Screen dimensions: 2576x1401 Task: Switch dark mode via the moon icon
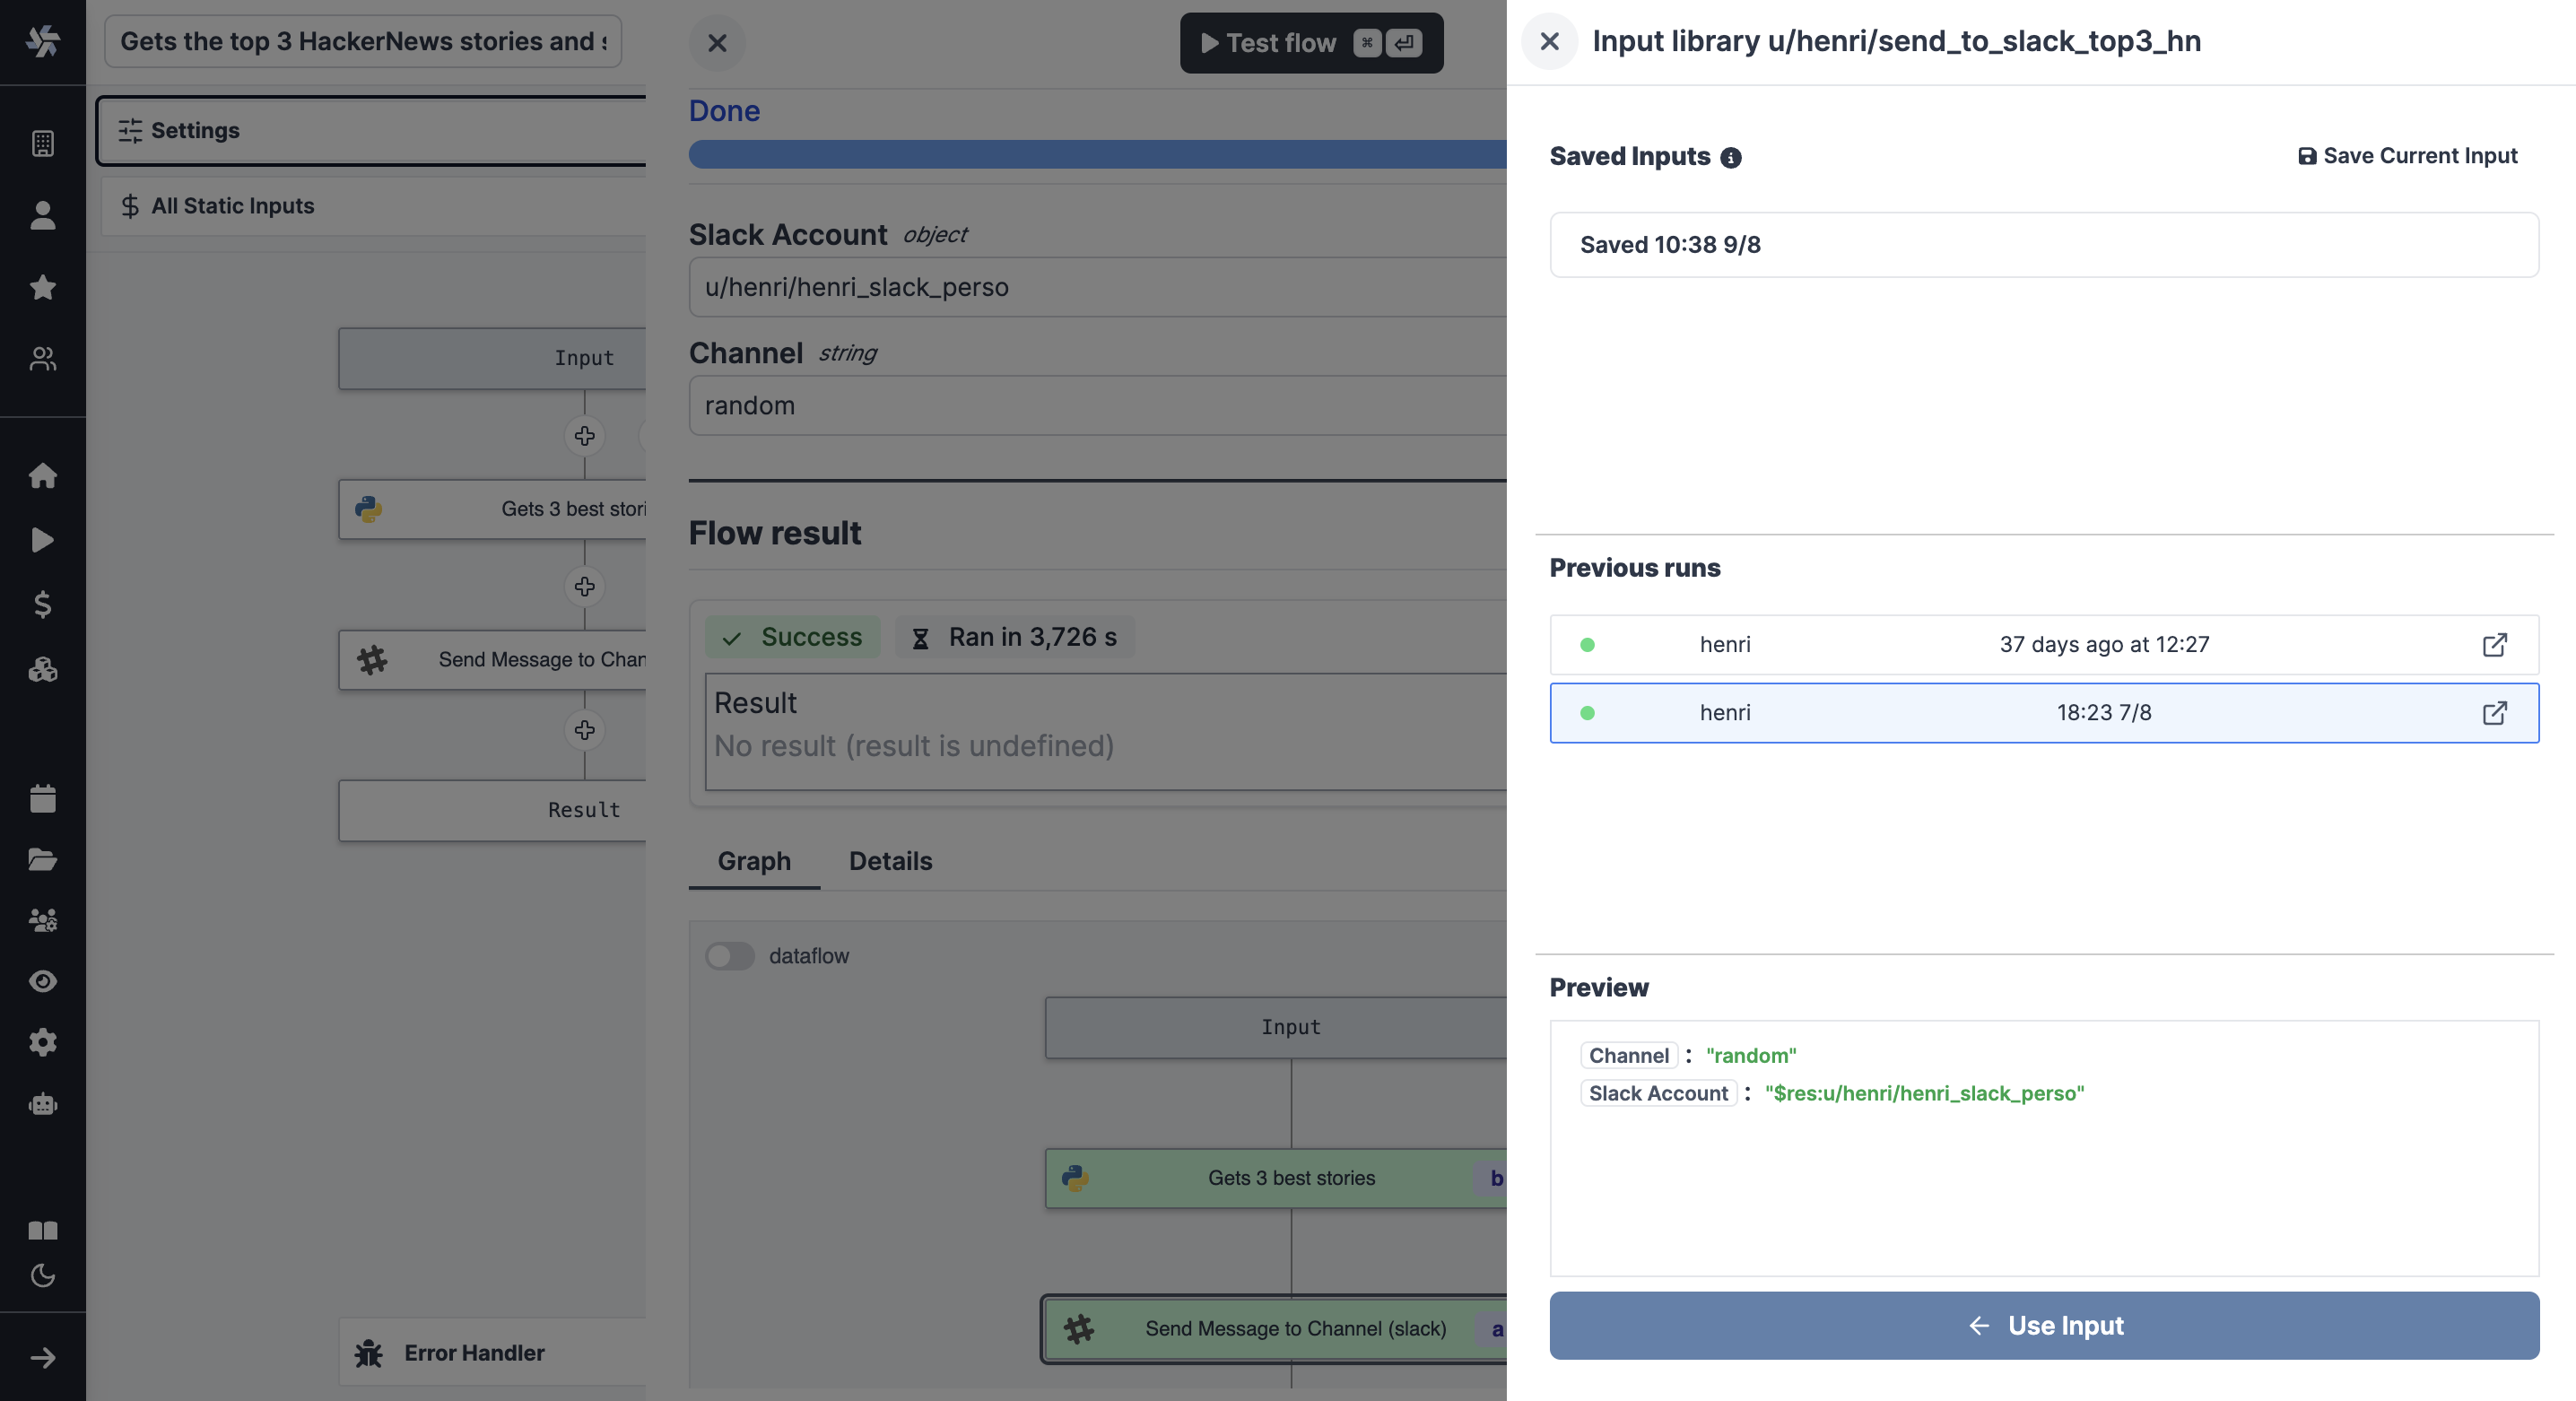pos(43,1275)
